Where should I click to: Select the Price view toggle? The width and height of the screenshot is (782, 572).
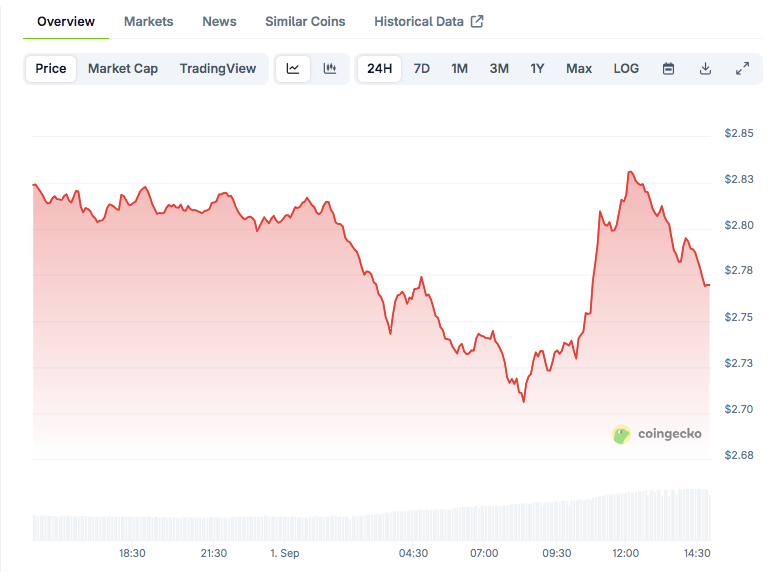click(51, 69)
